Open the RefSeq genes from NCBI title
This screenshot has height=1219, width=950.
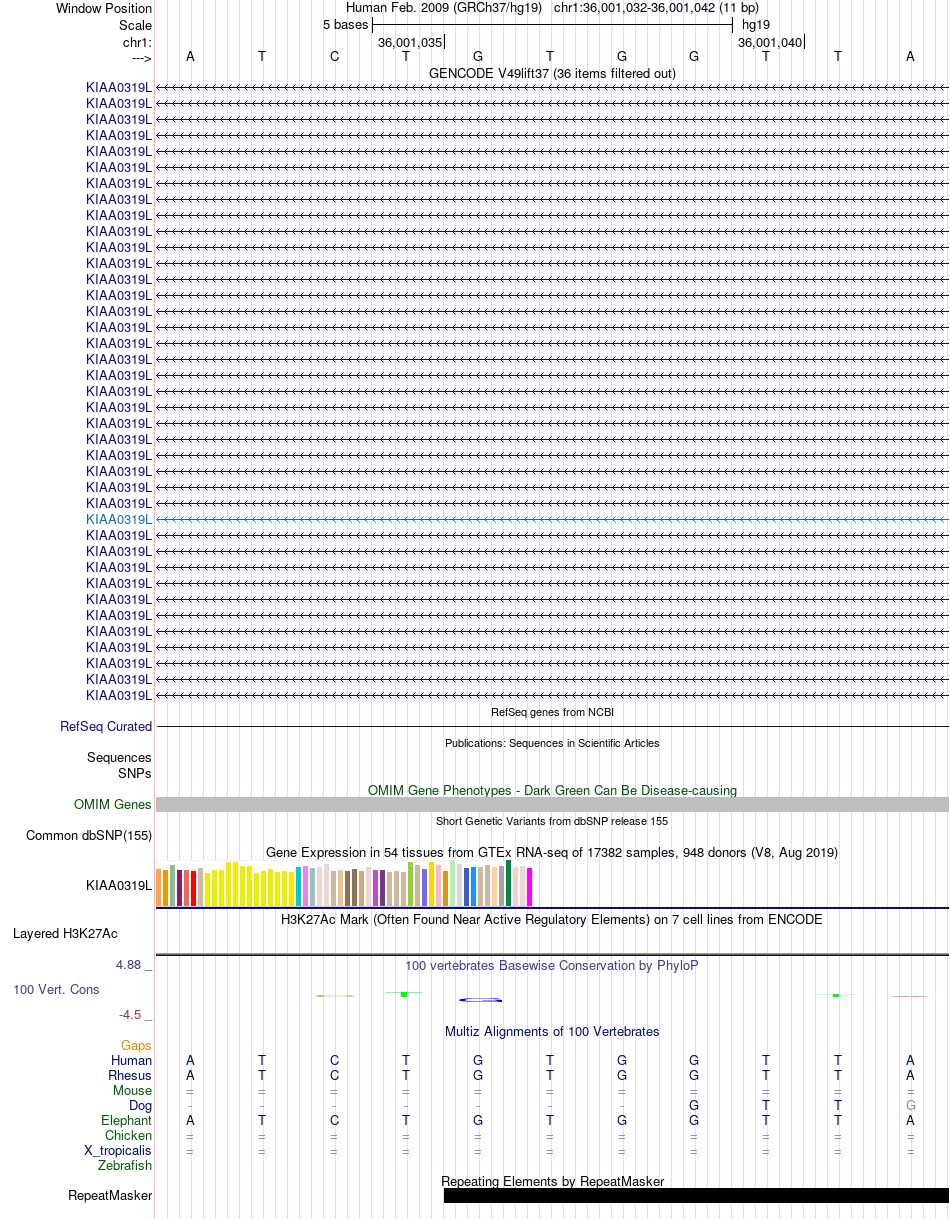click(552, 712)
